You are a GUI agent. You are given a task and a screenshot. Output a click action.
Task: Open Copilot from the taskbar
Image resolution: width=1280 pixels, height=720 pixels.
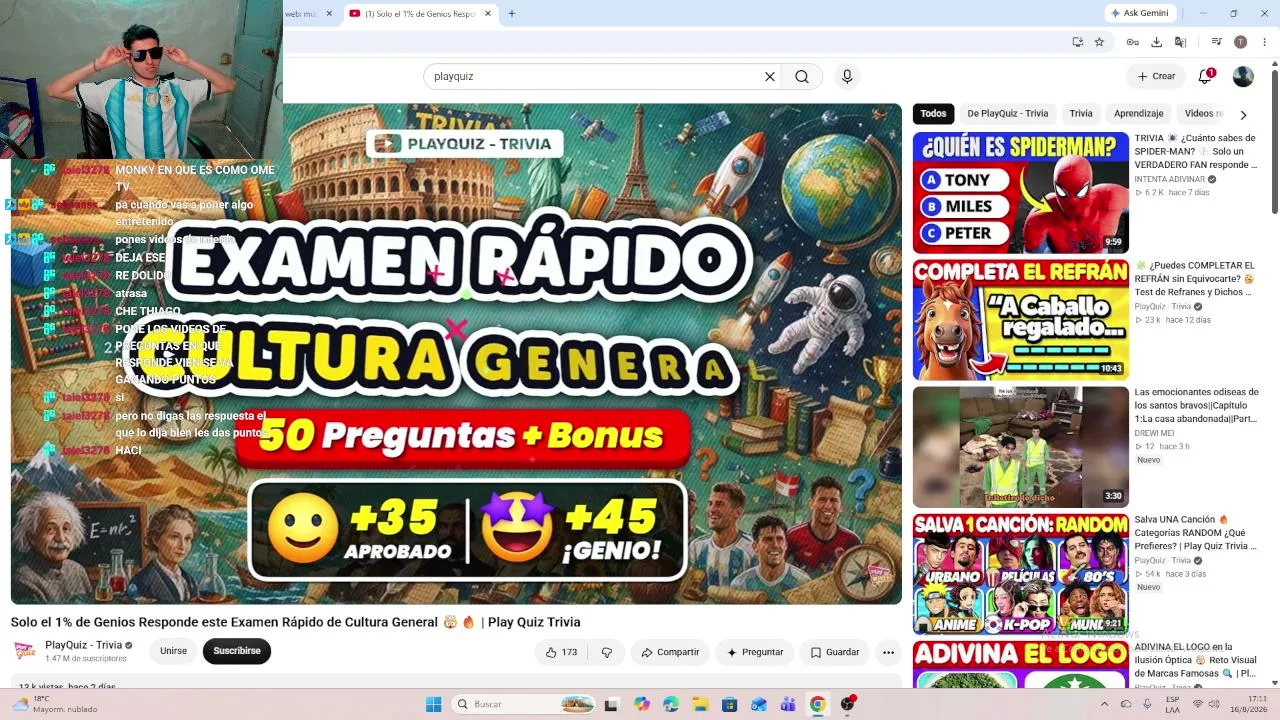click(x=642, y=704)
